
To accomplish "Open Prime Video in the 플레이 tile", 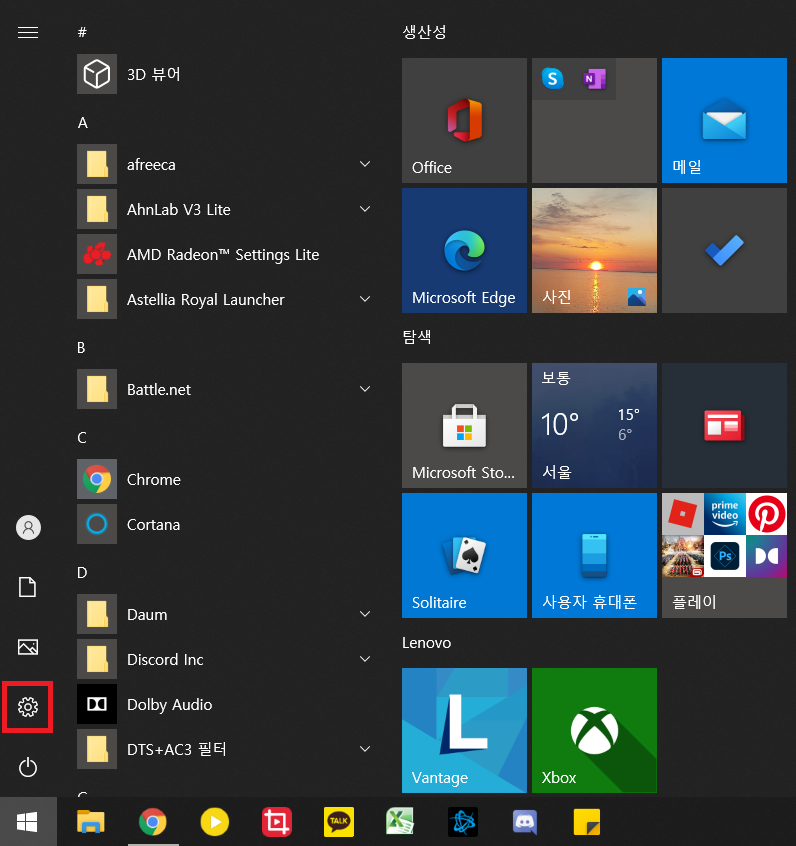I will (725, 514).
